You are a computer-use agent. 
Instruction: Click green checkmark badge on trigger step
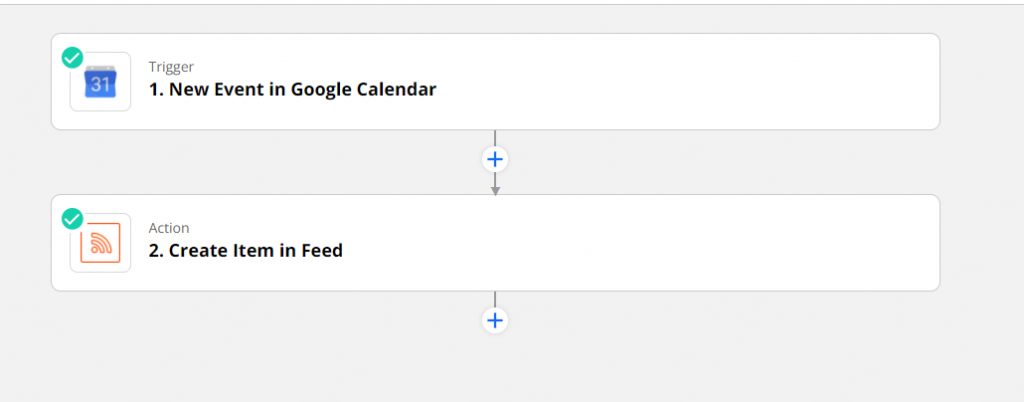click(72, 57)
